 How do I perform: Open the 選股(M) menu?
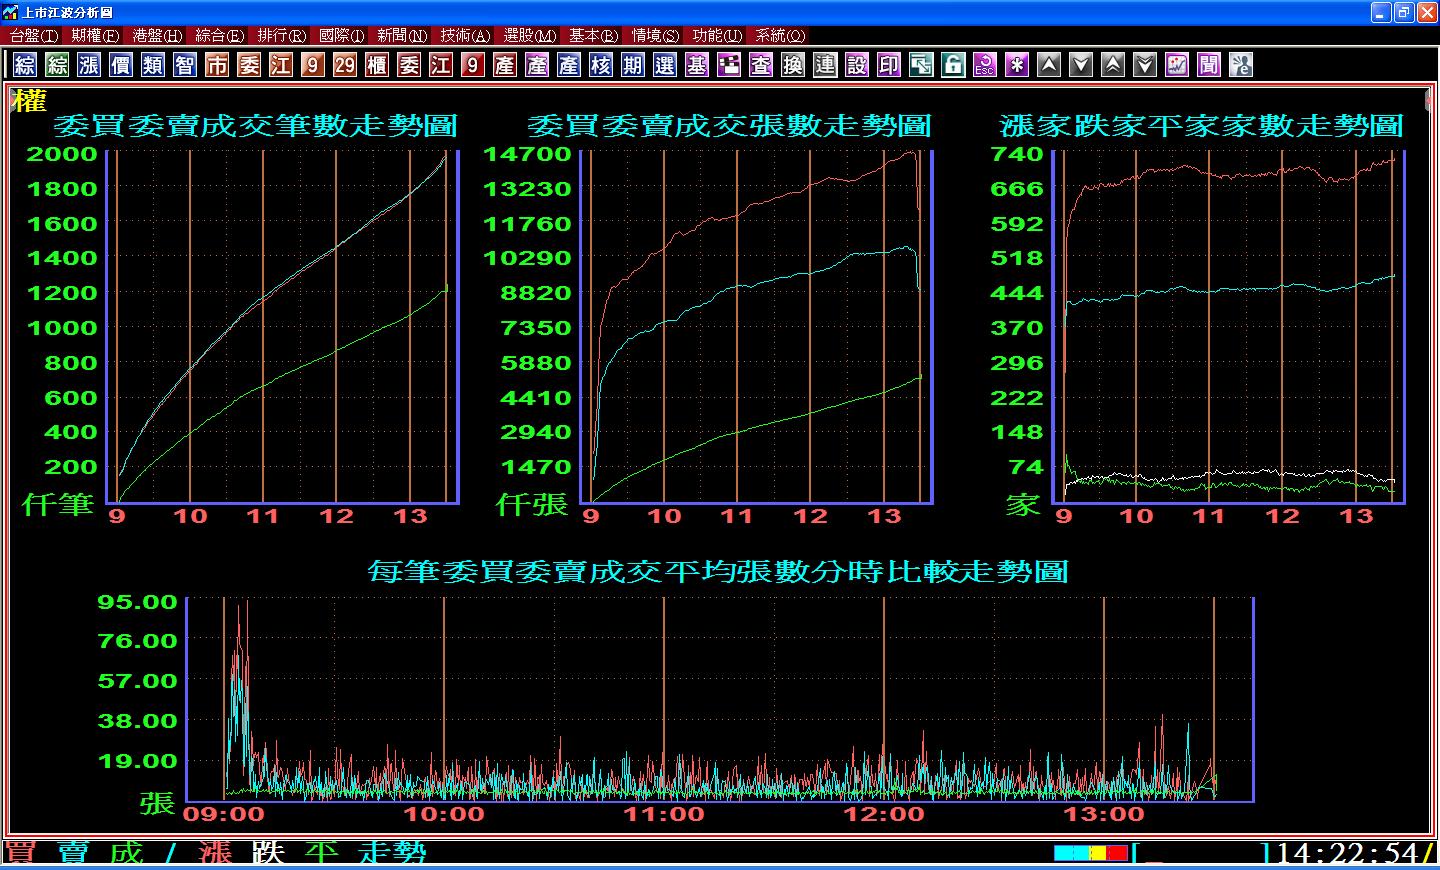click(x=530, y=35)
